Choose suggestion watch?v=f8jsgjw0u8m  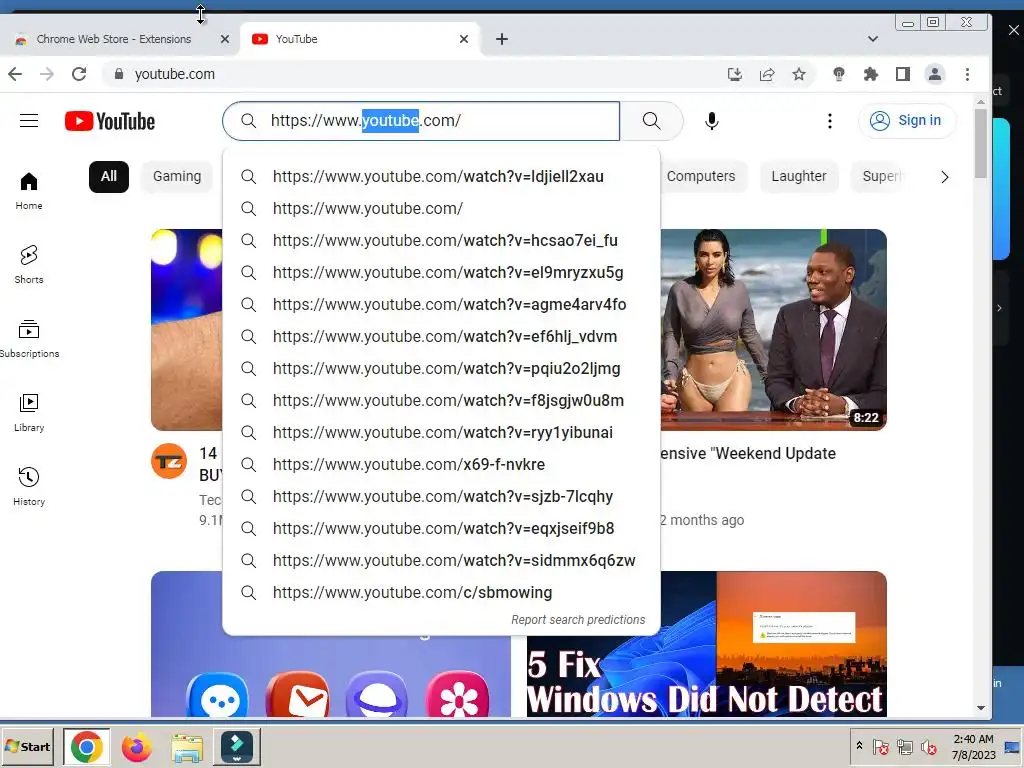pyautogui.click(x=441, y=400)
